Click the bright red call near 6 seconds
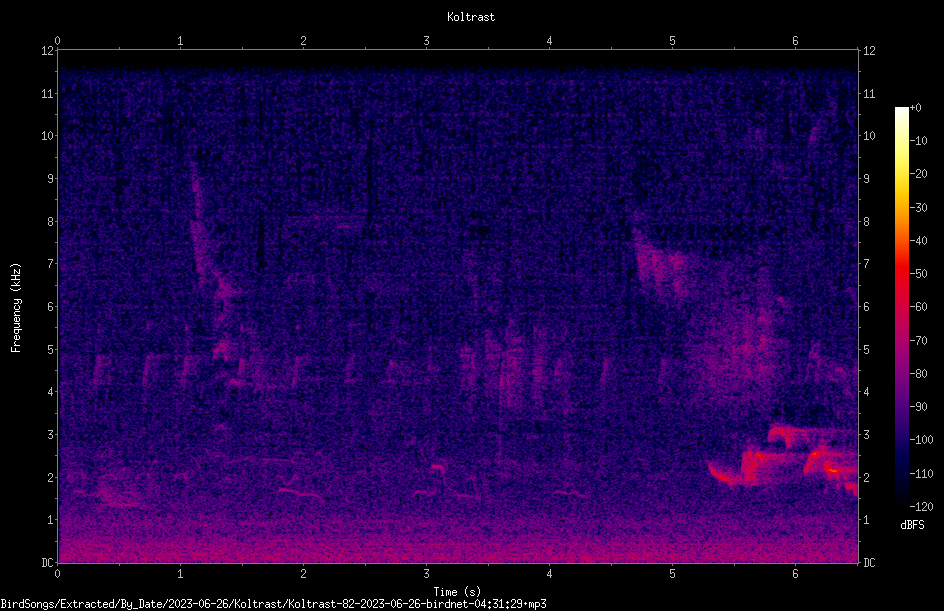The width and height of the screenshot is (944, 611). point(783,461)
